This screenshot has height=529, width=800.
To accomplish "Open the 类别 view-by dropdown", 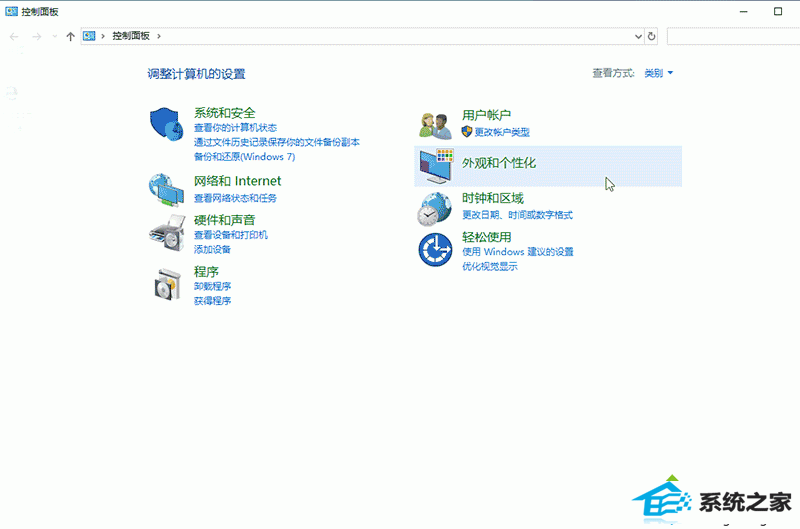I will pos(659,73).
